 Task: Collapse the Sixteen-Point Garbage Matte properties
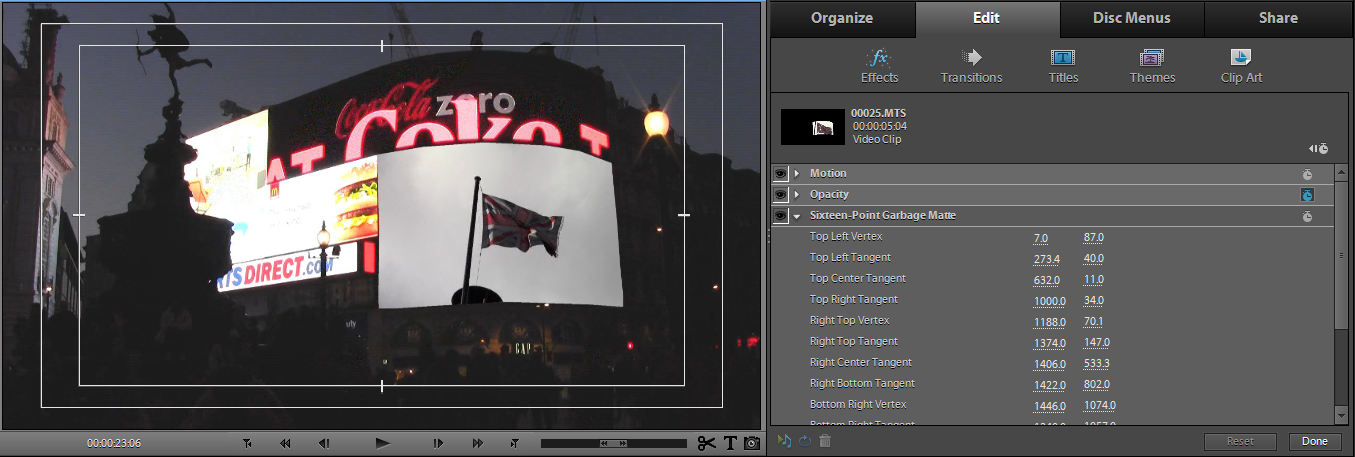point(797,216)
